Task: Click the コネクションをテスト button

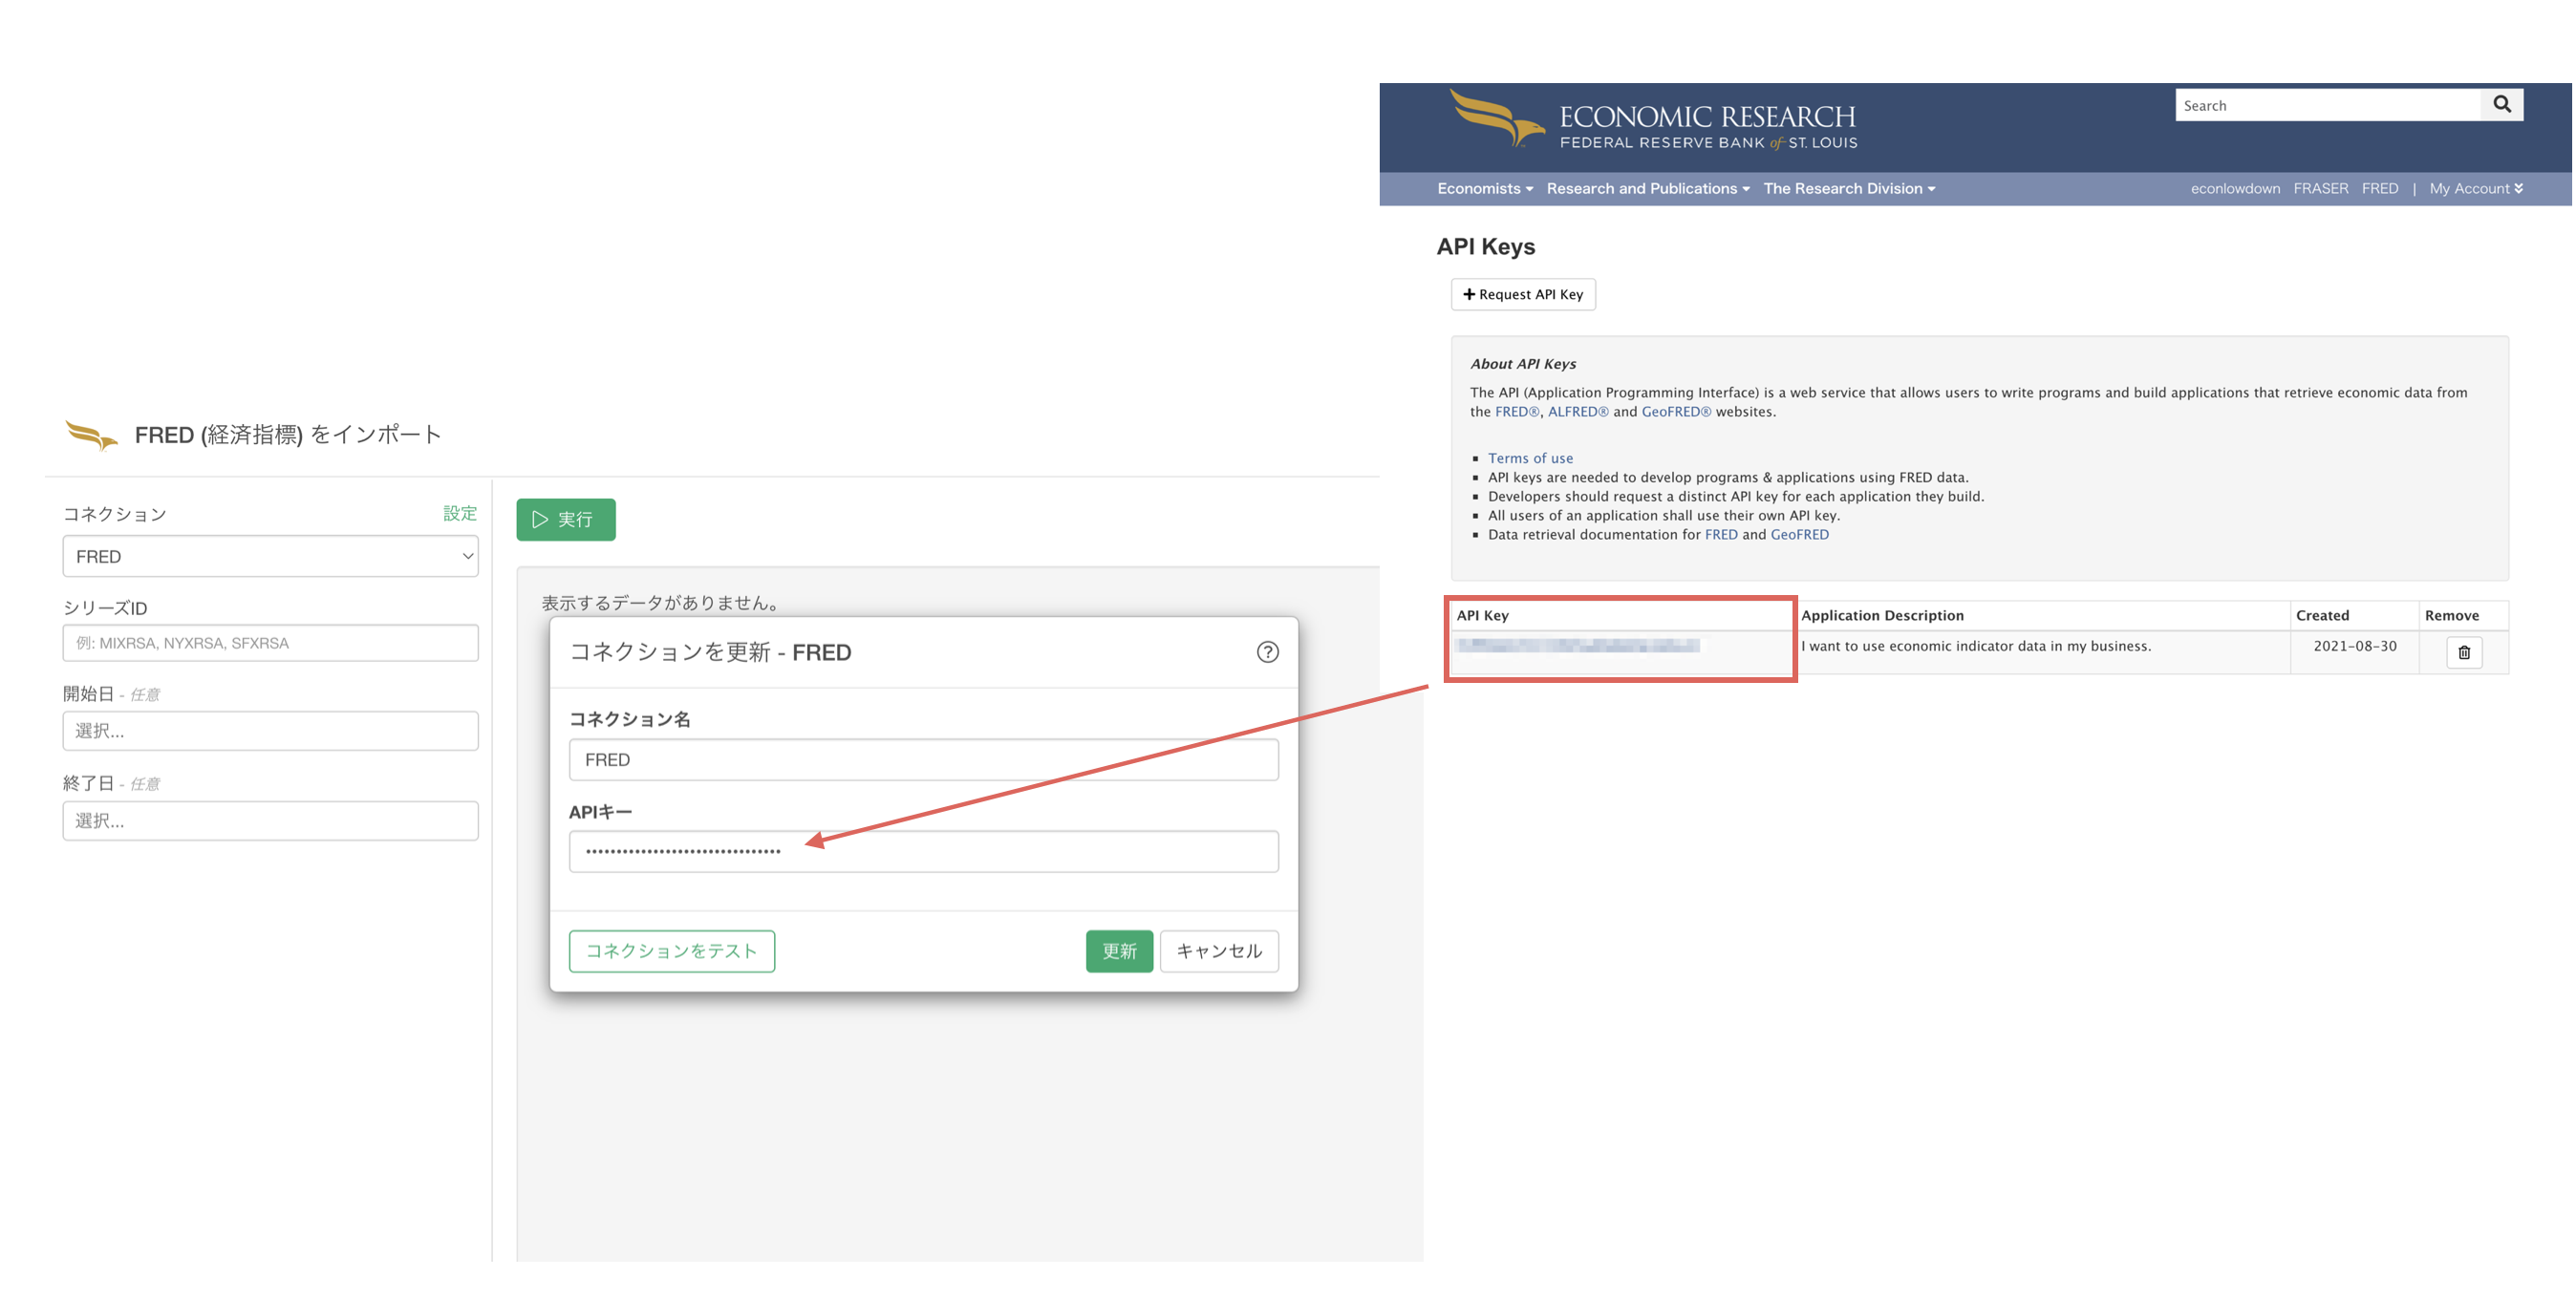Action: pyautogui.click(x=671, y=950)
